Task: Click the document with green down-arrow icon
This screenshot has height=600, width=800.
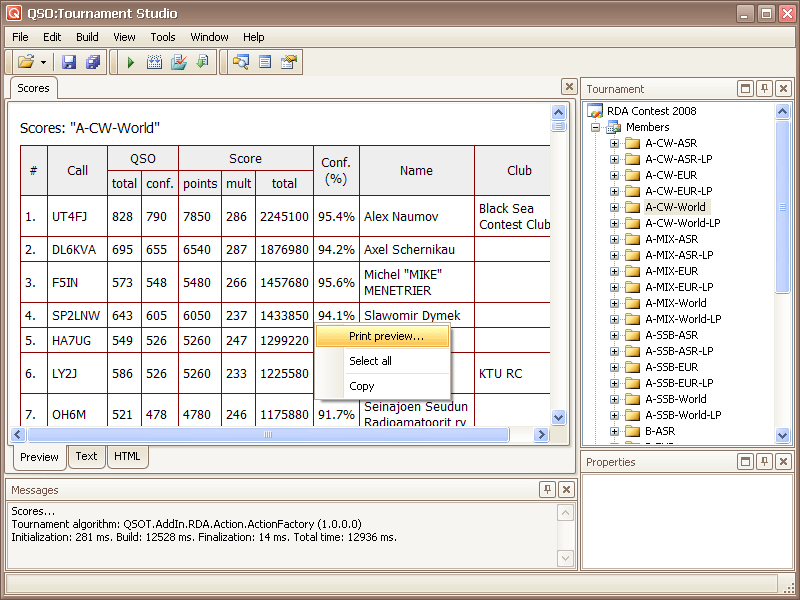Action: 203,62
